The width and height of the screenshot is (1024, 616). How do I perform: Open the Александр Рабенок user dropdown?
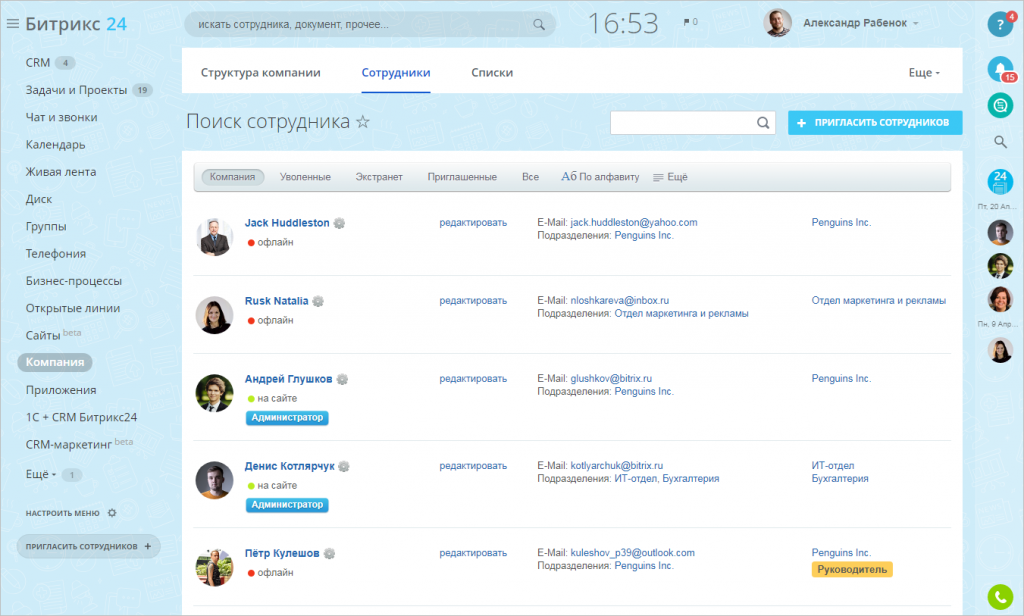[860, 23]
